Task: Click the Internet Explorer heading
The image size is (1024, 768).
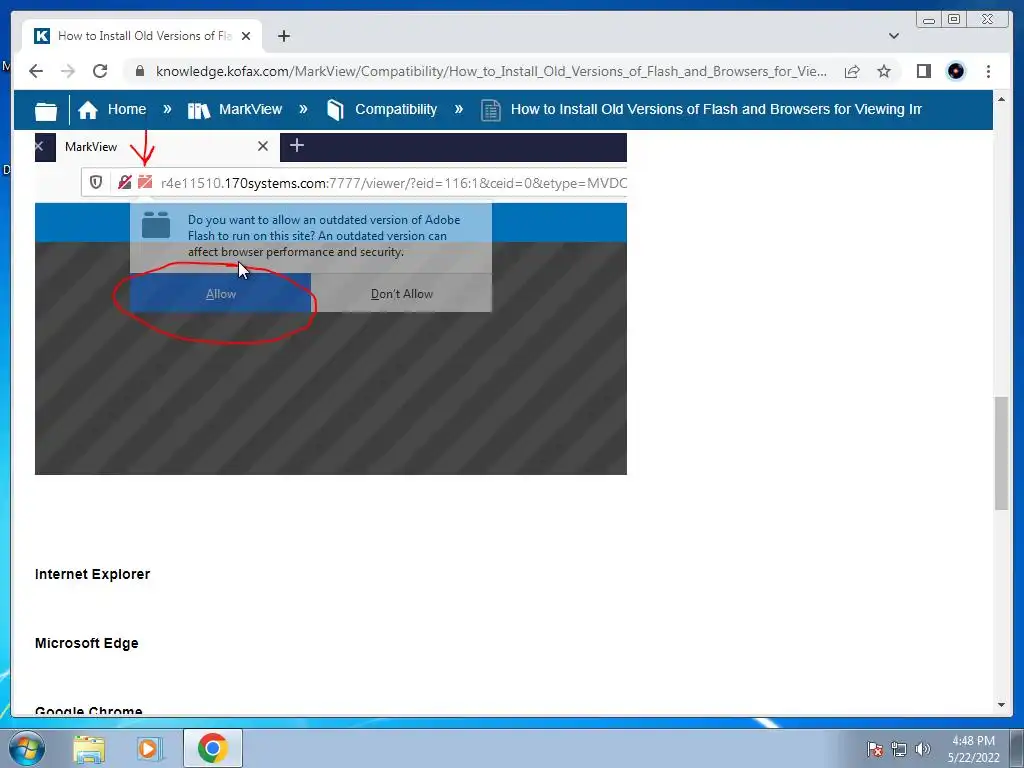Action: click(92, 574)
